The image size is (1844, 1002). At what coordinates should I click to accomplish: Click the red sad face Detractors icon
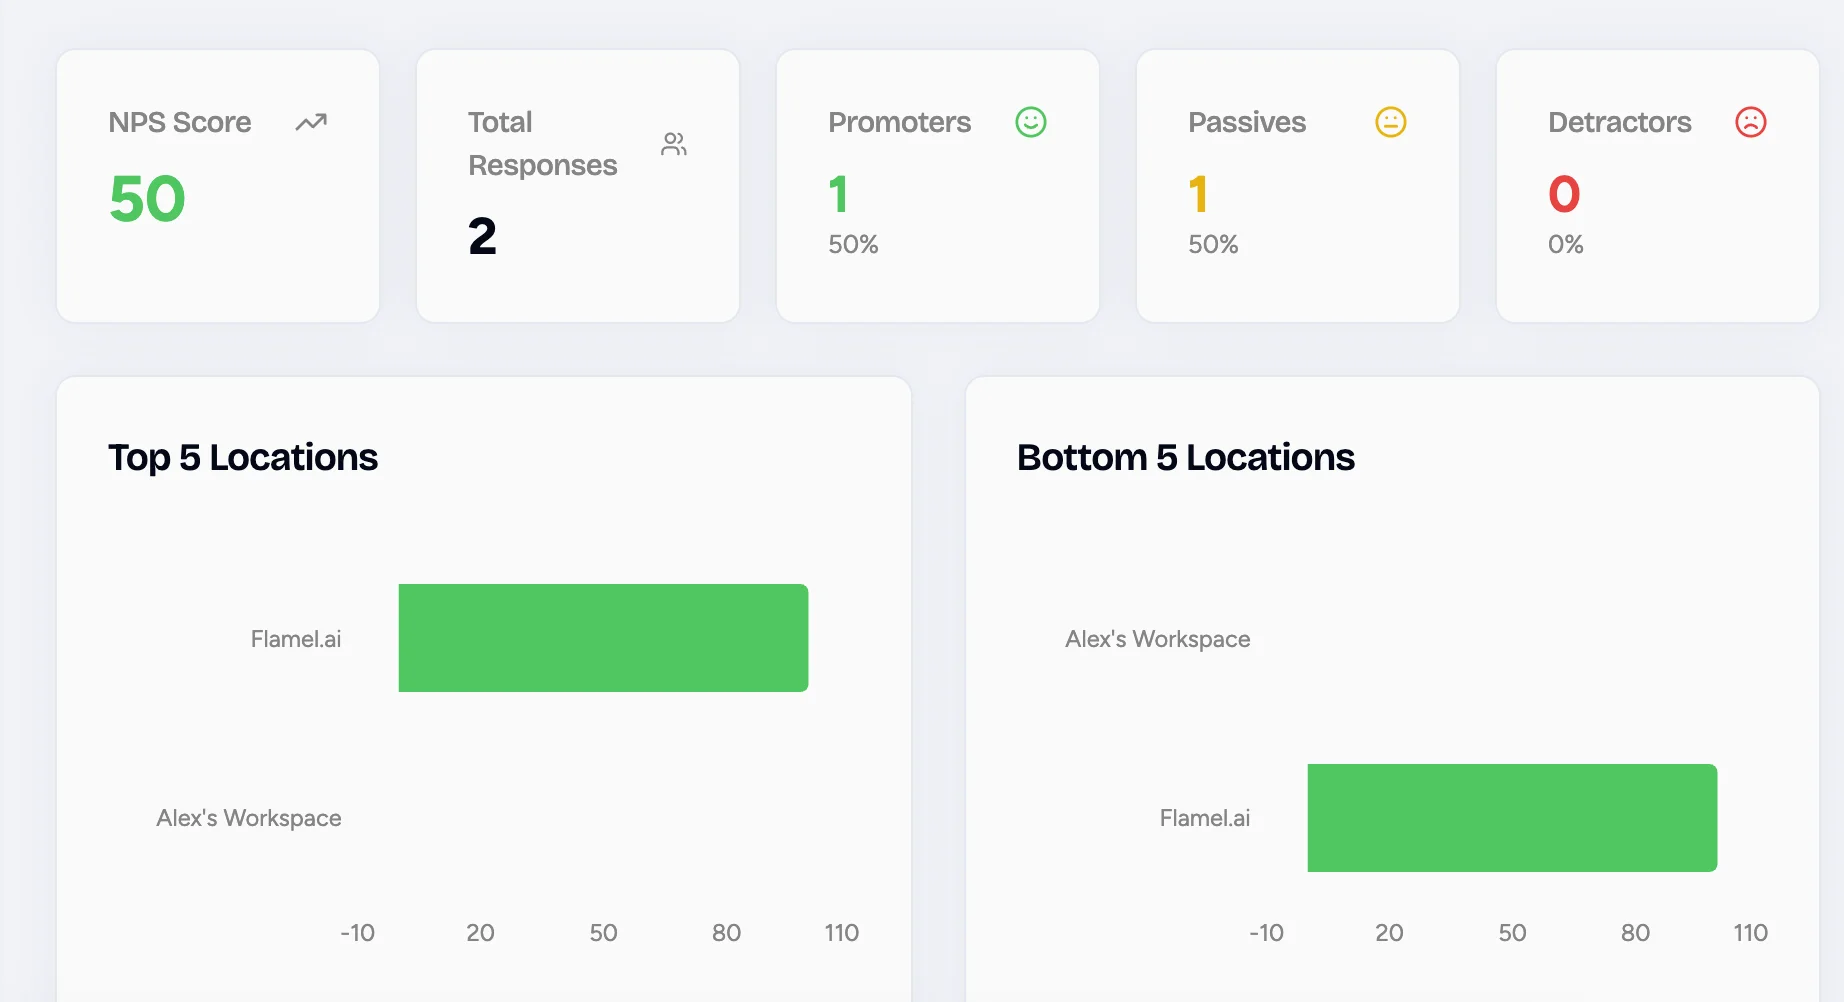point(1751,122)
